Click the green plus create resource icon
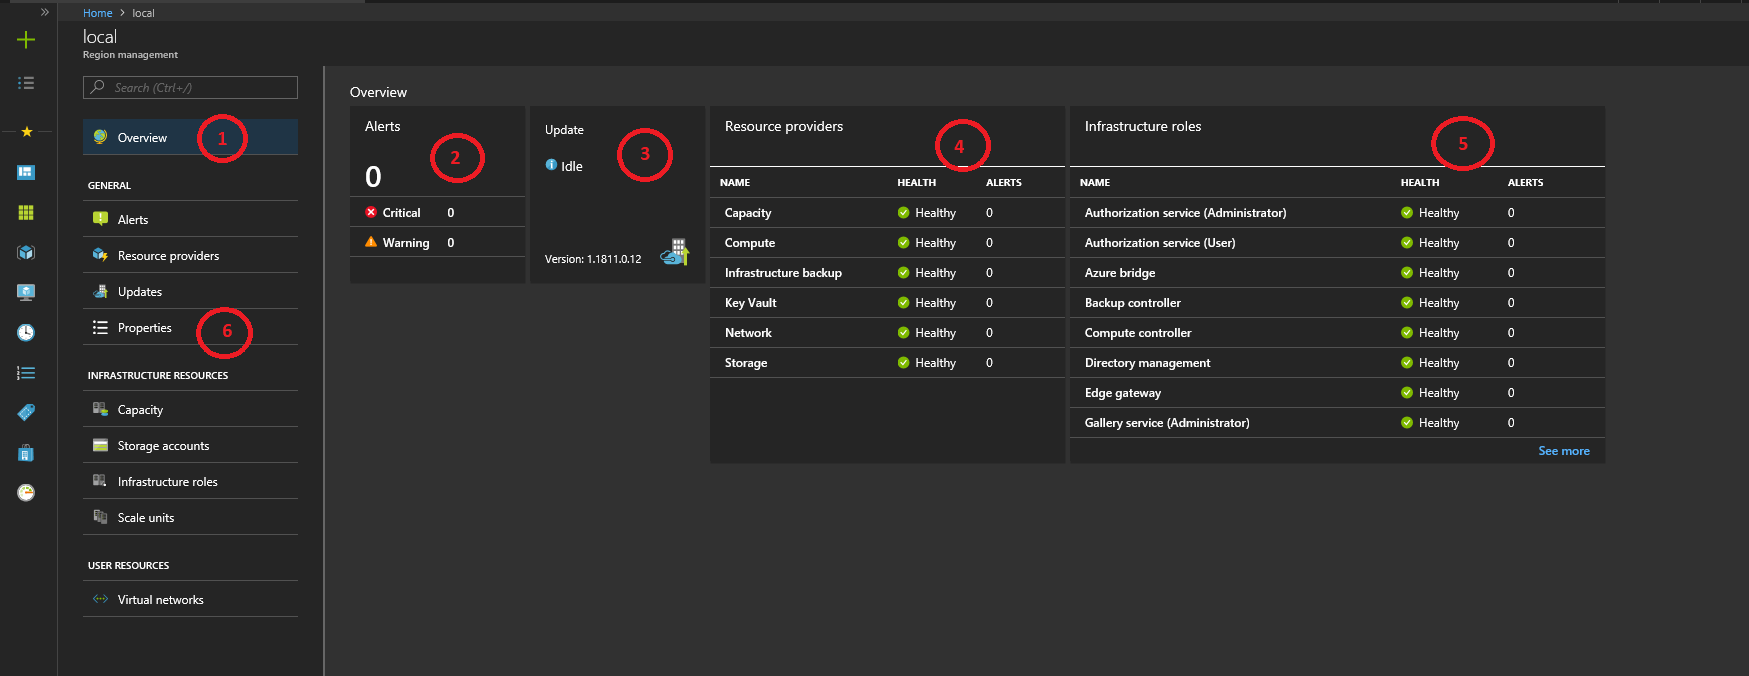This screenshot has height=676, width=1749. [26, 40]
